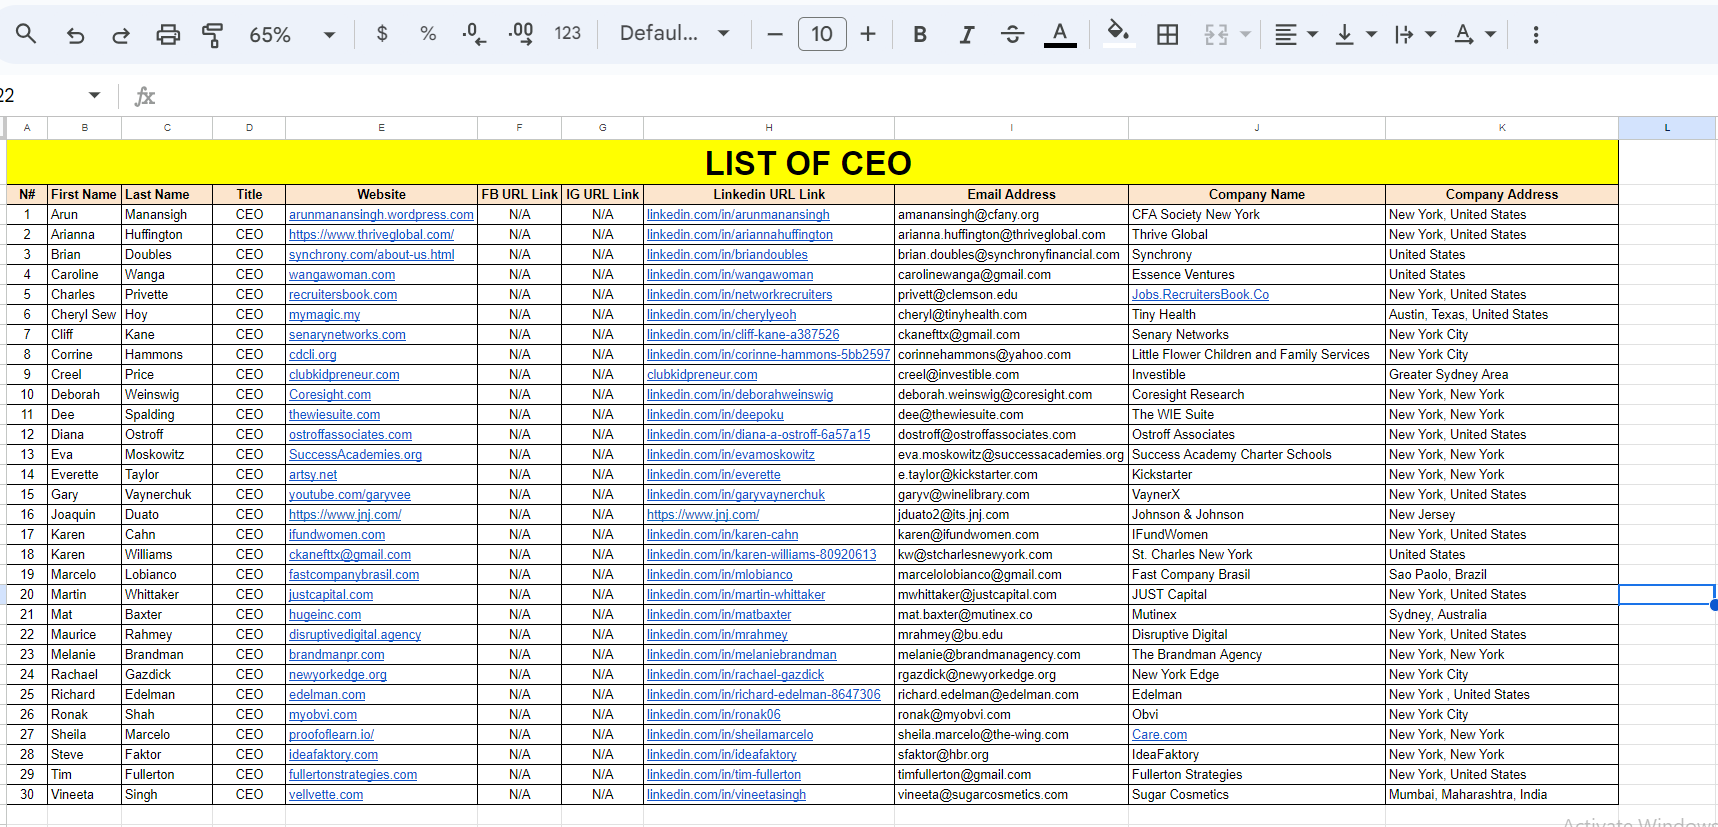Viewport: 1718px width, 827px height.
Task: Select the cell reading Vaynerchuk
Action: (x=167, y=495)
